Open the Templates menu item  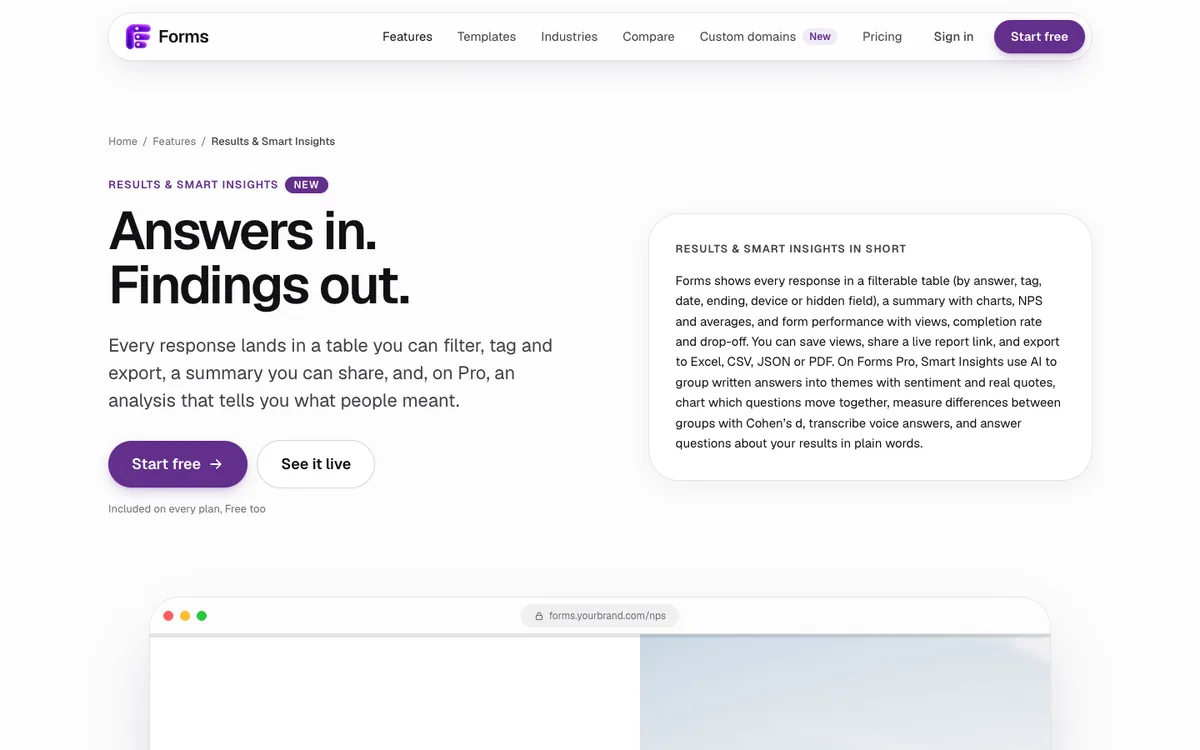[x=487, y=37]
